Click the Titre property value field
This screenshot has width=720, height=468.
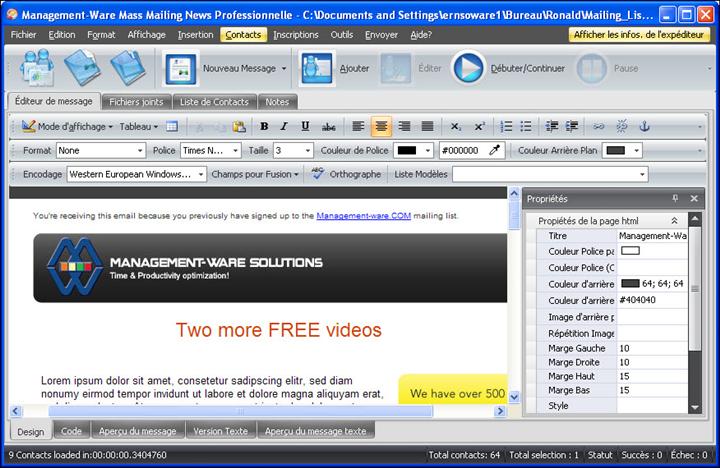click(652, 236)
